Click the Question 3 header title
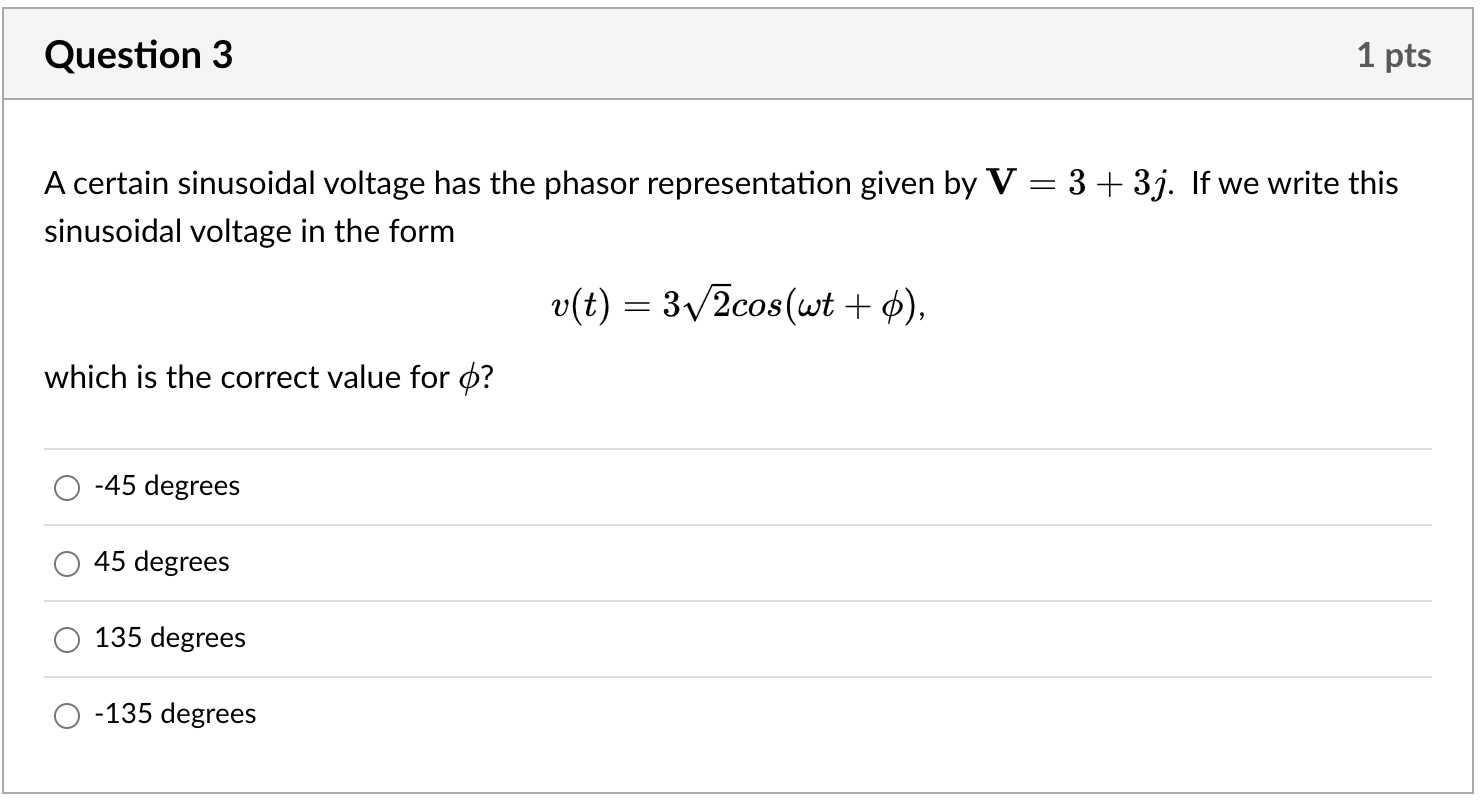This screenshot has height=802, width=1484. (x=138, y=54)
